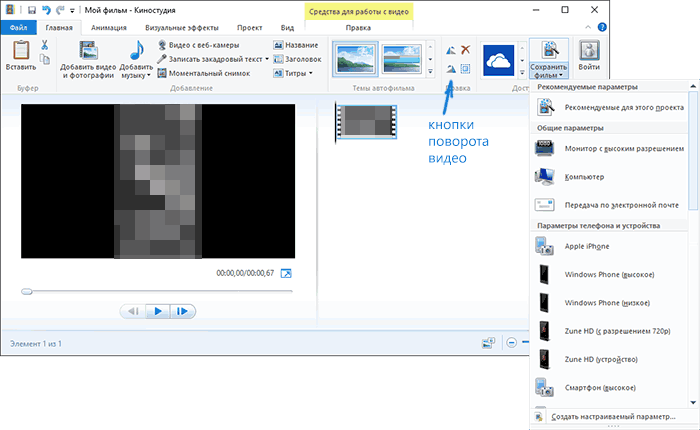Expand the AutoMovie themes gallery
The width and height of the screenshot is (700, 430).
pyautogui.click(x=429, y=73)
